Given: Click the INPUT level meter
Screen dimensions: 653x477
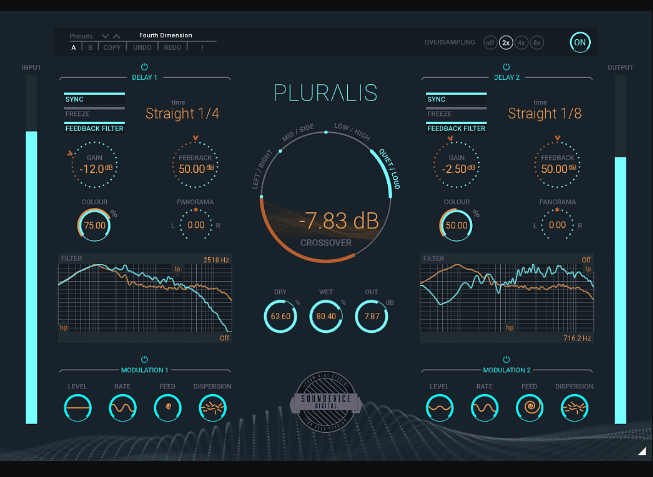Looking at the screenshot, I should pyautogui.click(x=31, y=249).
